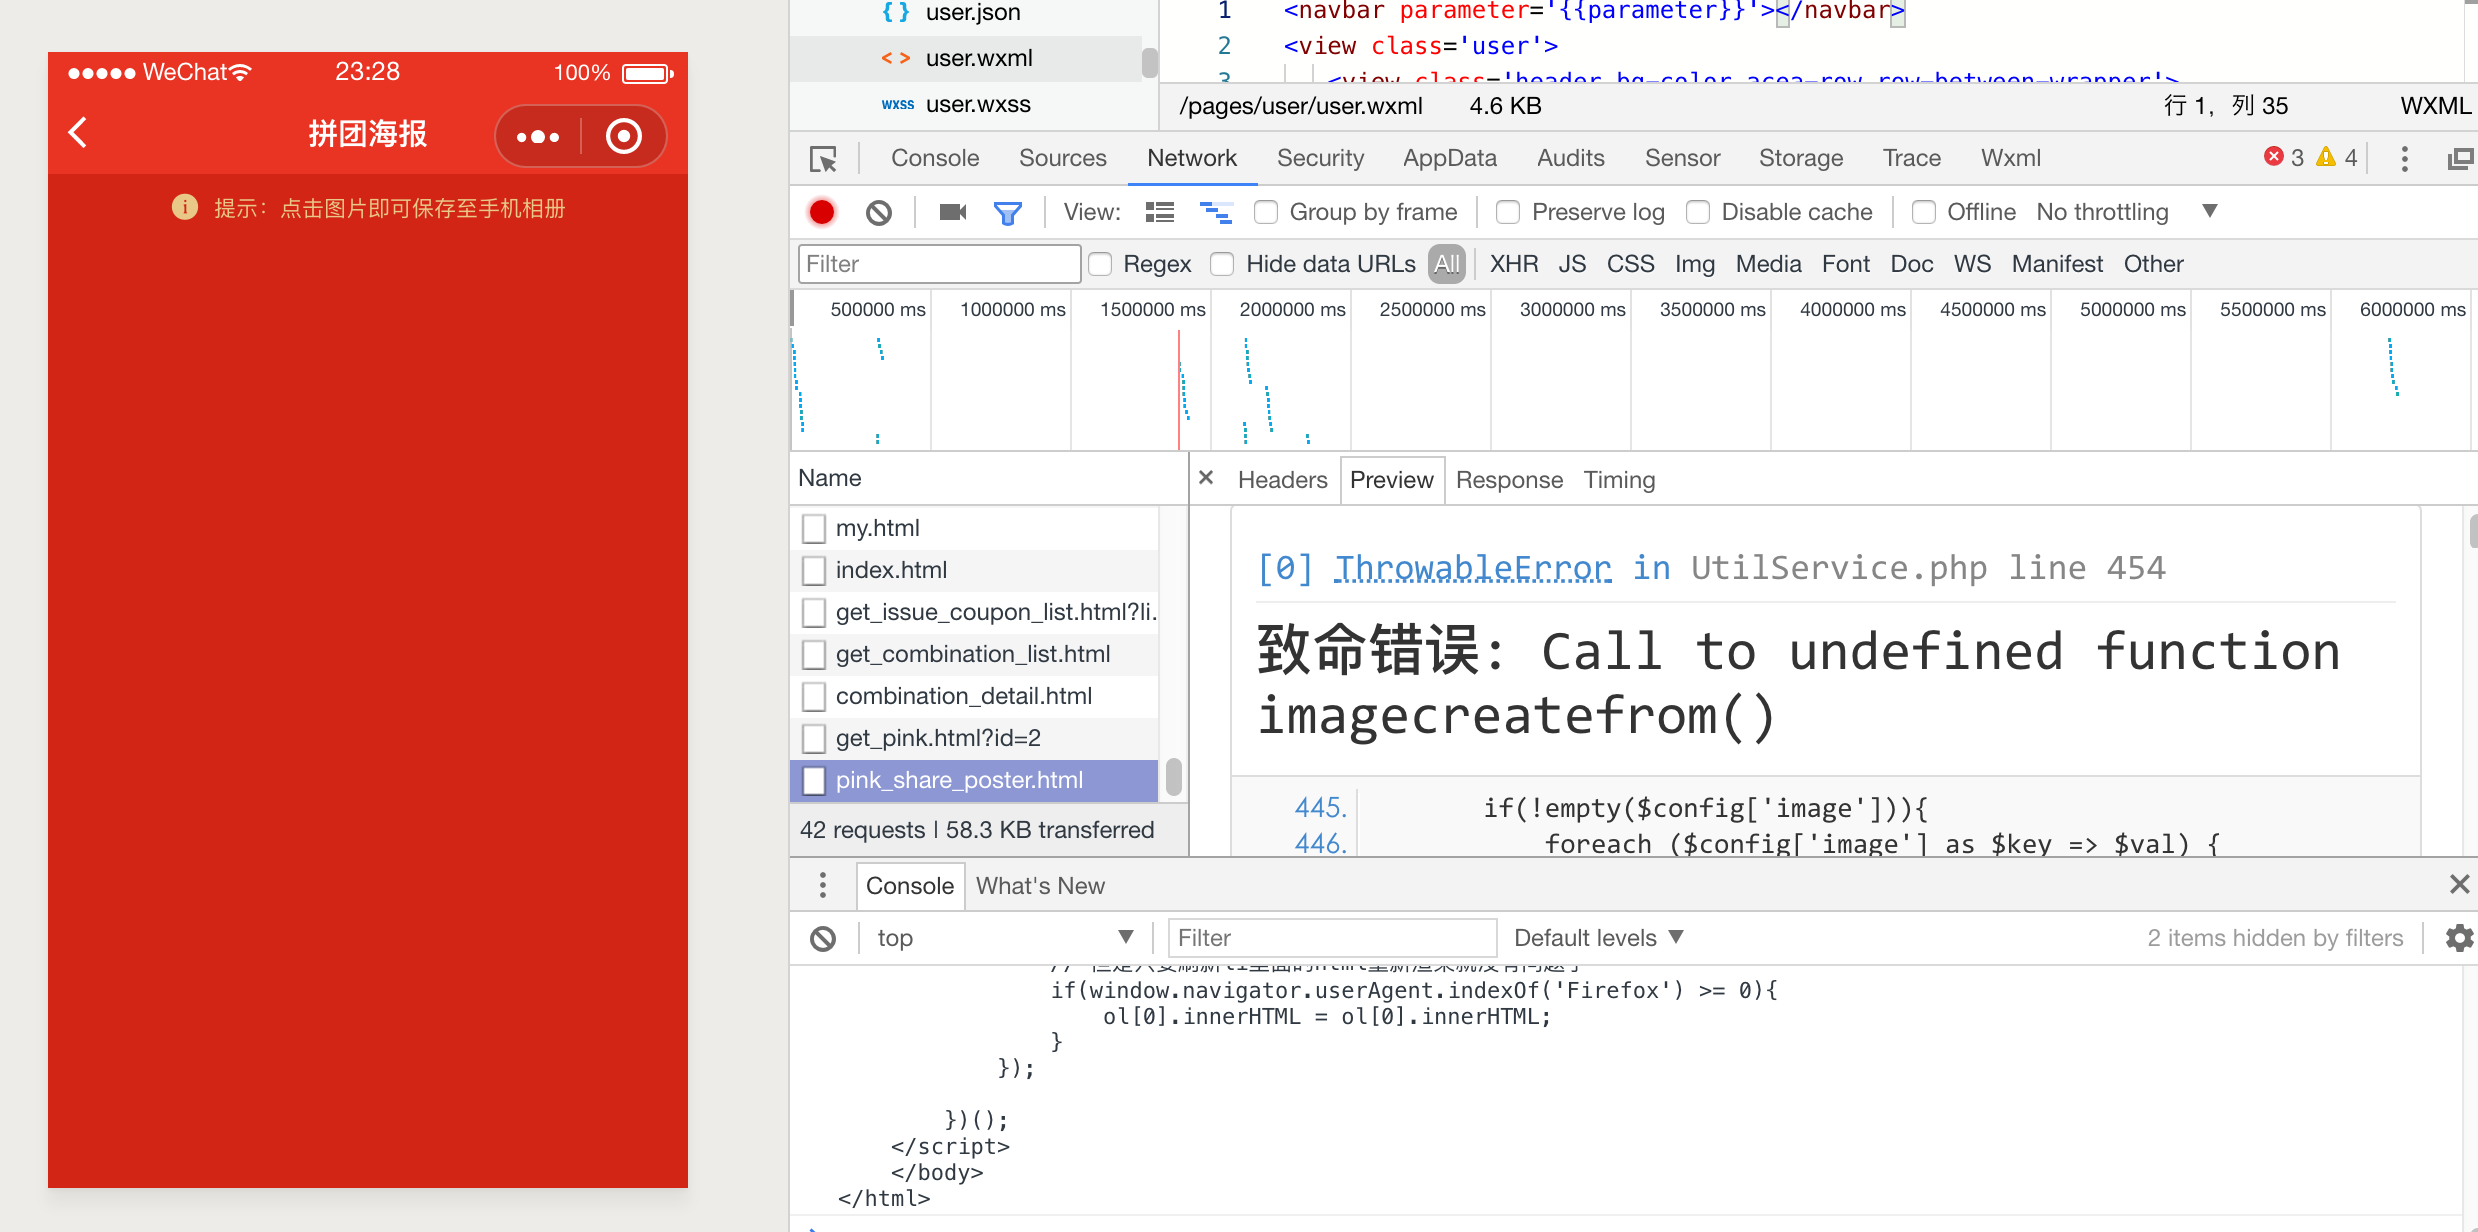Open the Timing tab
Screen dimensions: 2478x1232
tap(1619, 480)
